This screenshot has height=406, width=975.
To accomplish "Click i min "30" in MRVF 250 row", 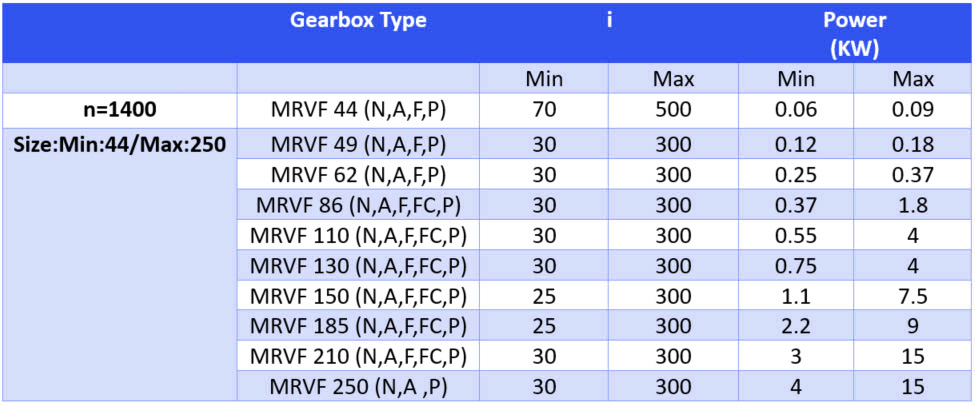I will (544, 387).
